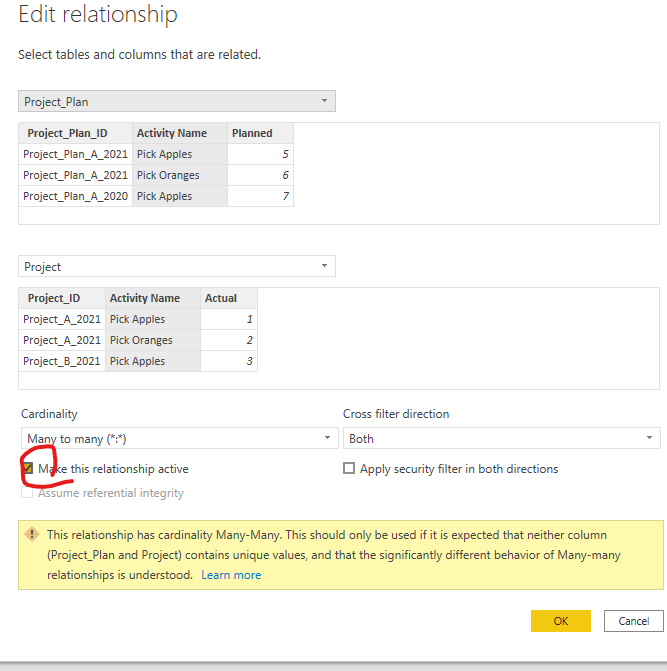Select the Project_ID column header
Screen dimensions: 667x671
pos(62,298)
